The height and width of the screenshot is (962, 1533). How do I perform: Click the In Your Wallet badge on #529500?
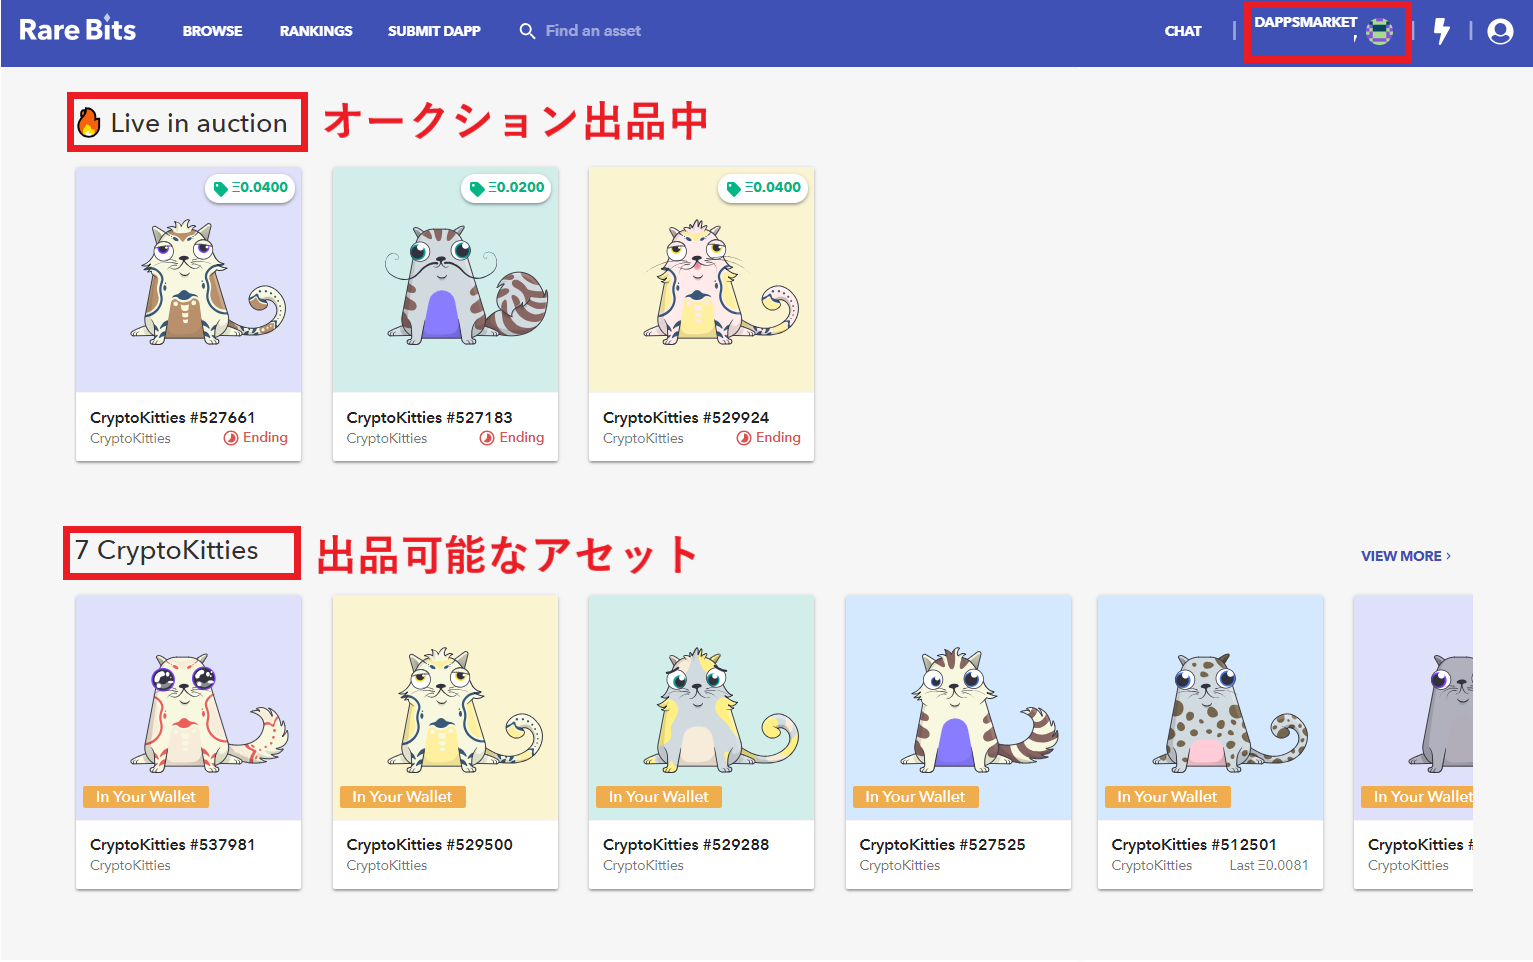(402, 797)
